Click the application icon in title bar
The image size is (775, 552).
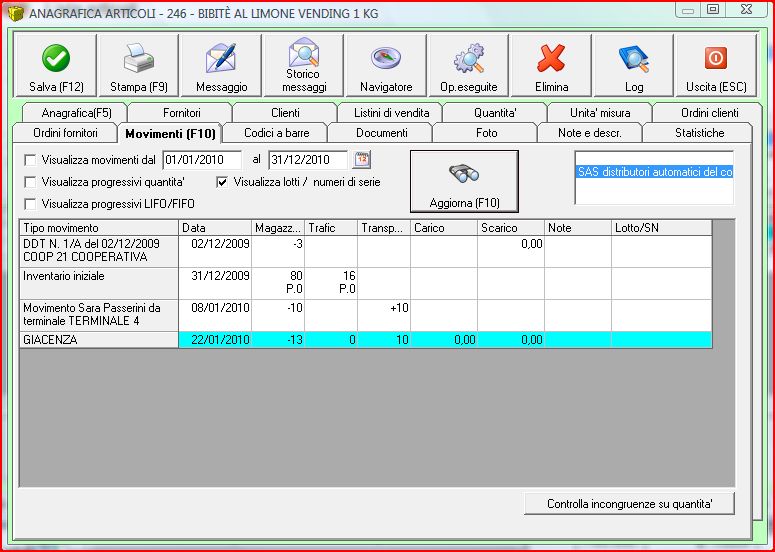click(x=15, y=13)
